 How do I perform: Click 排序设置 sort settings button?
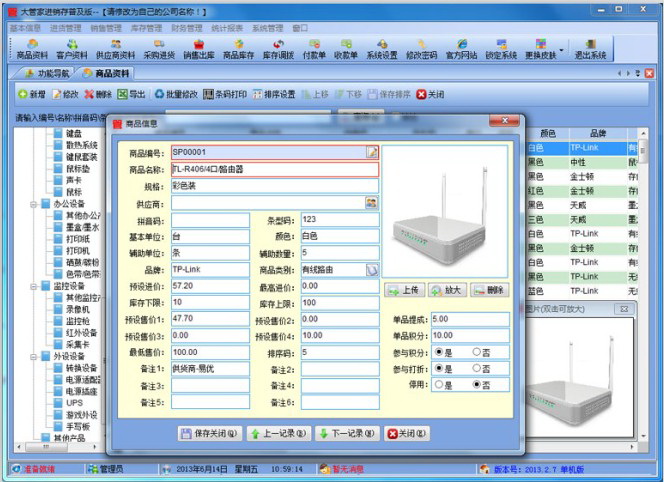pyautogui.click(x=274, y=94)
